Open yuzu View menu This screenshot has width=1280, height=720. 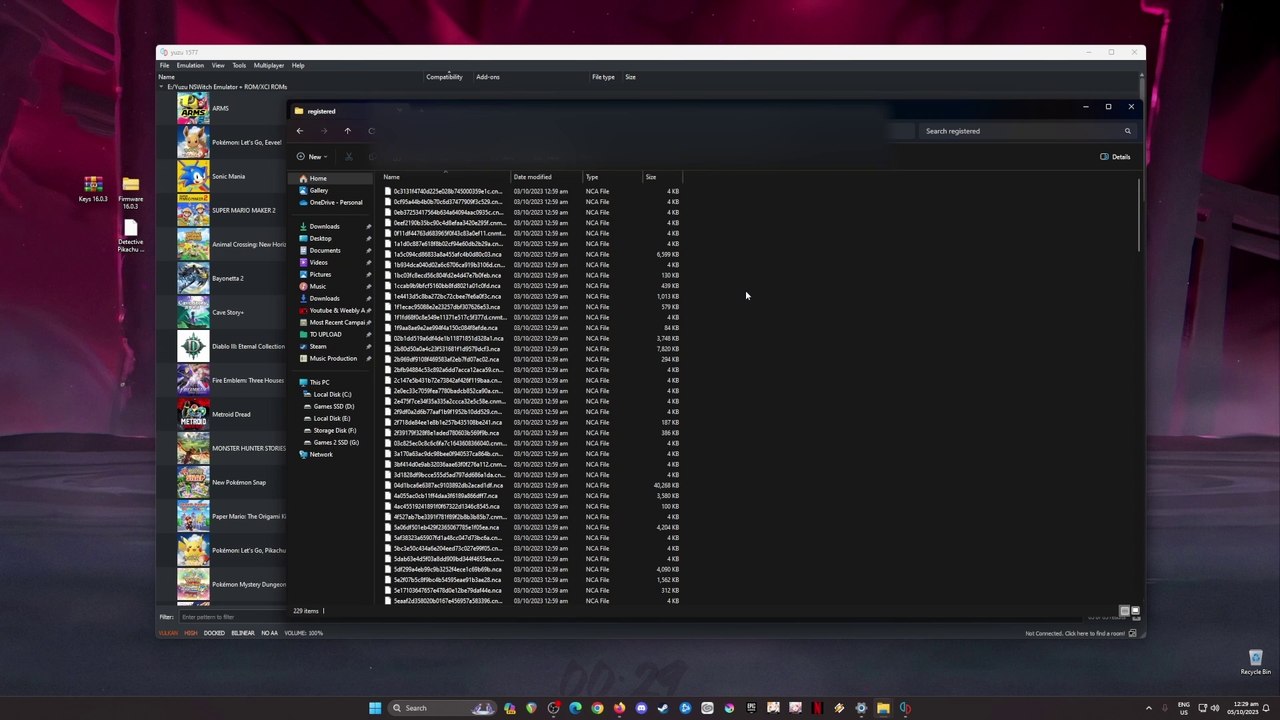217,65
